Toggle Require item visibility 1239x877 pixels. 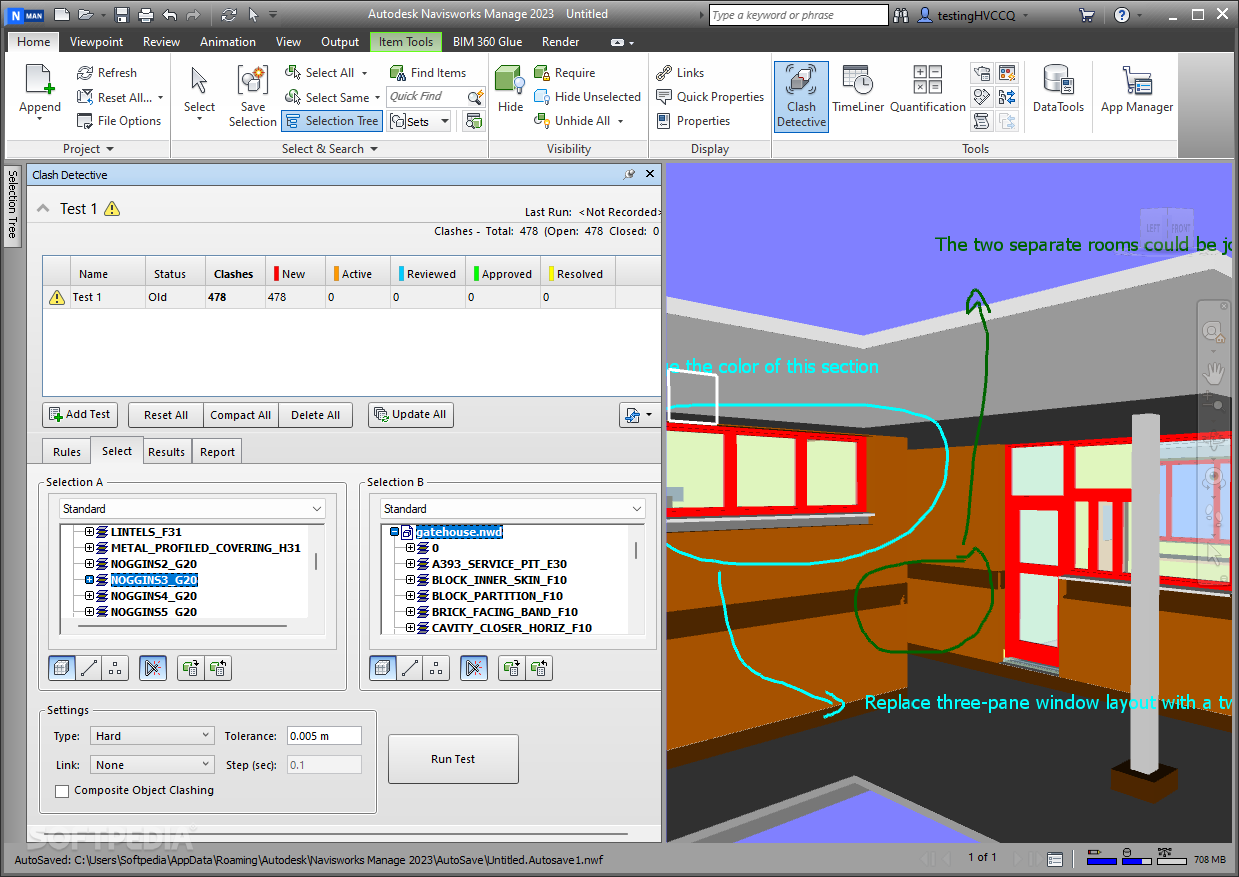(x=565, y=73)
